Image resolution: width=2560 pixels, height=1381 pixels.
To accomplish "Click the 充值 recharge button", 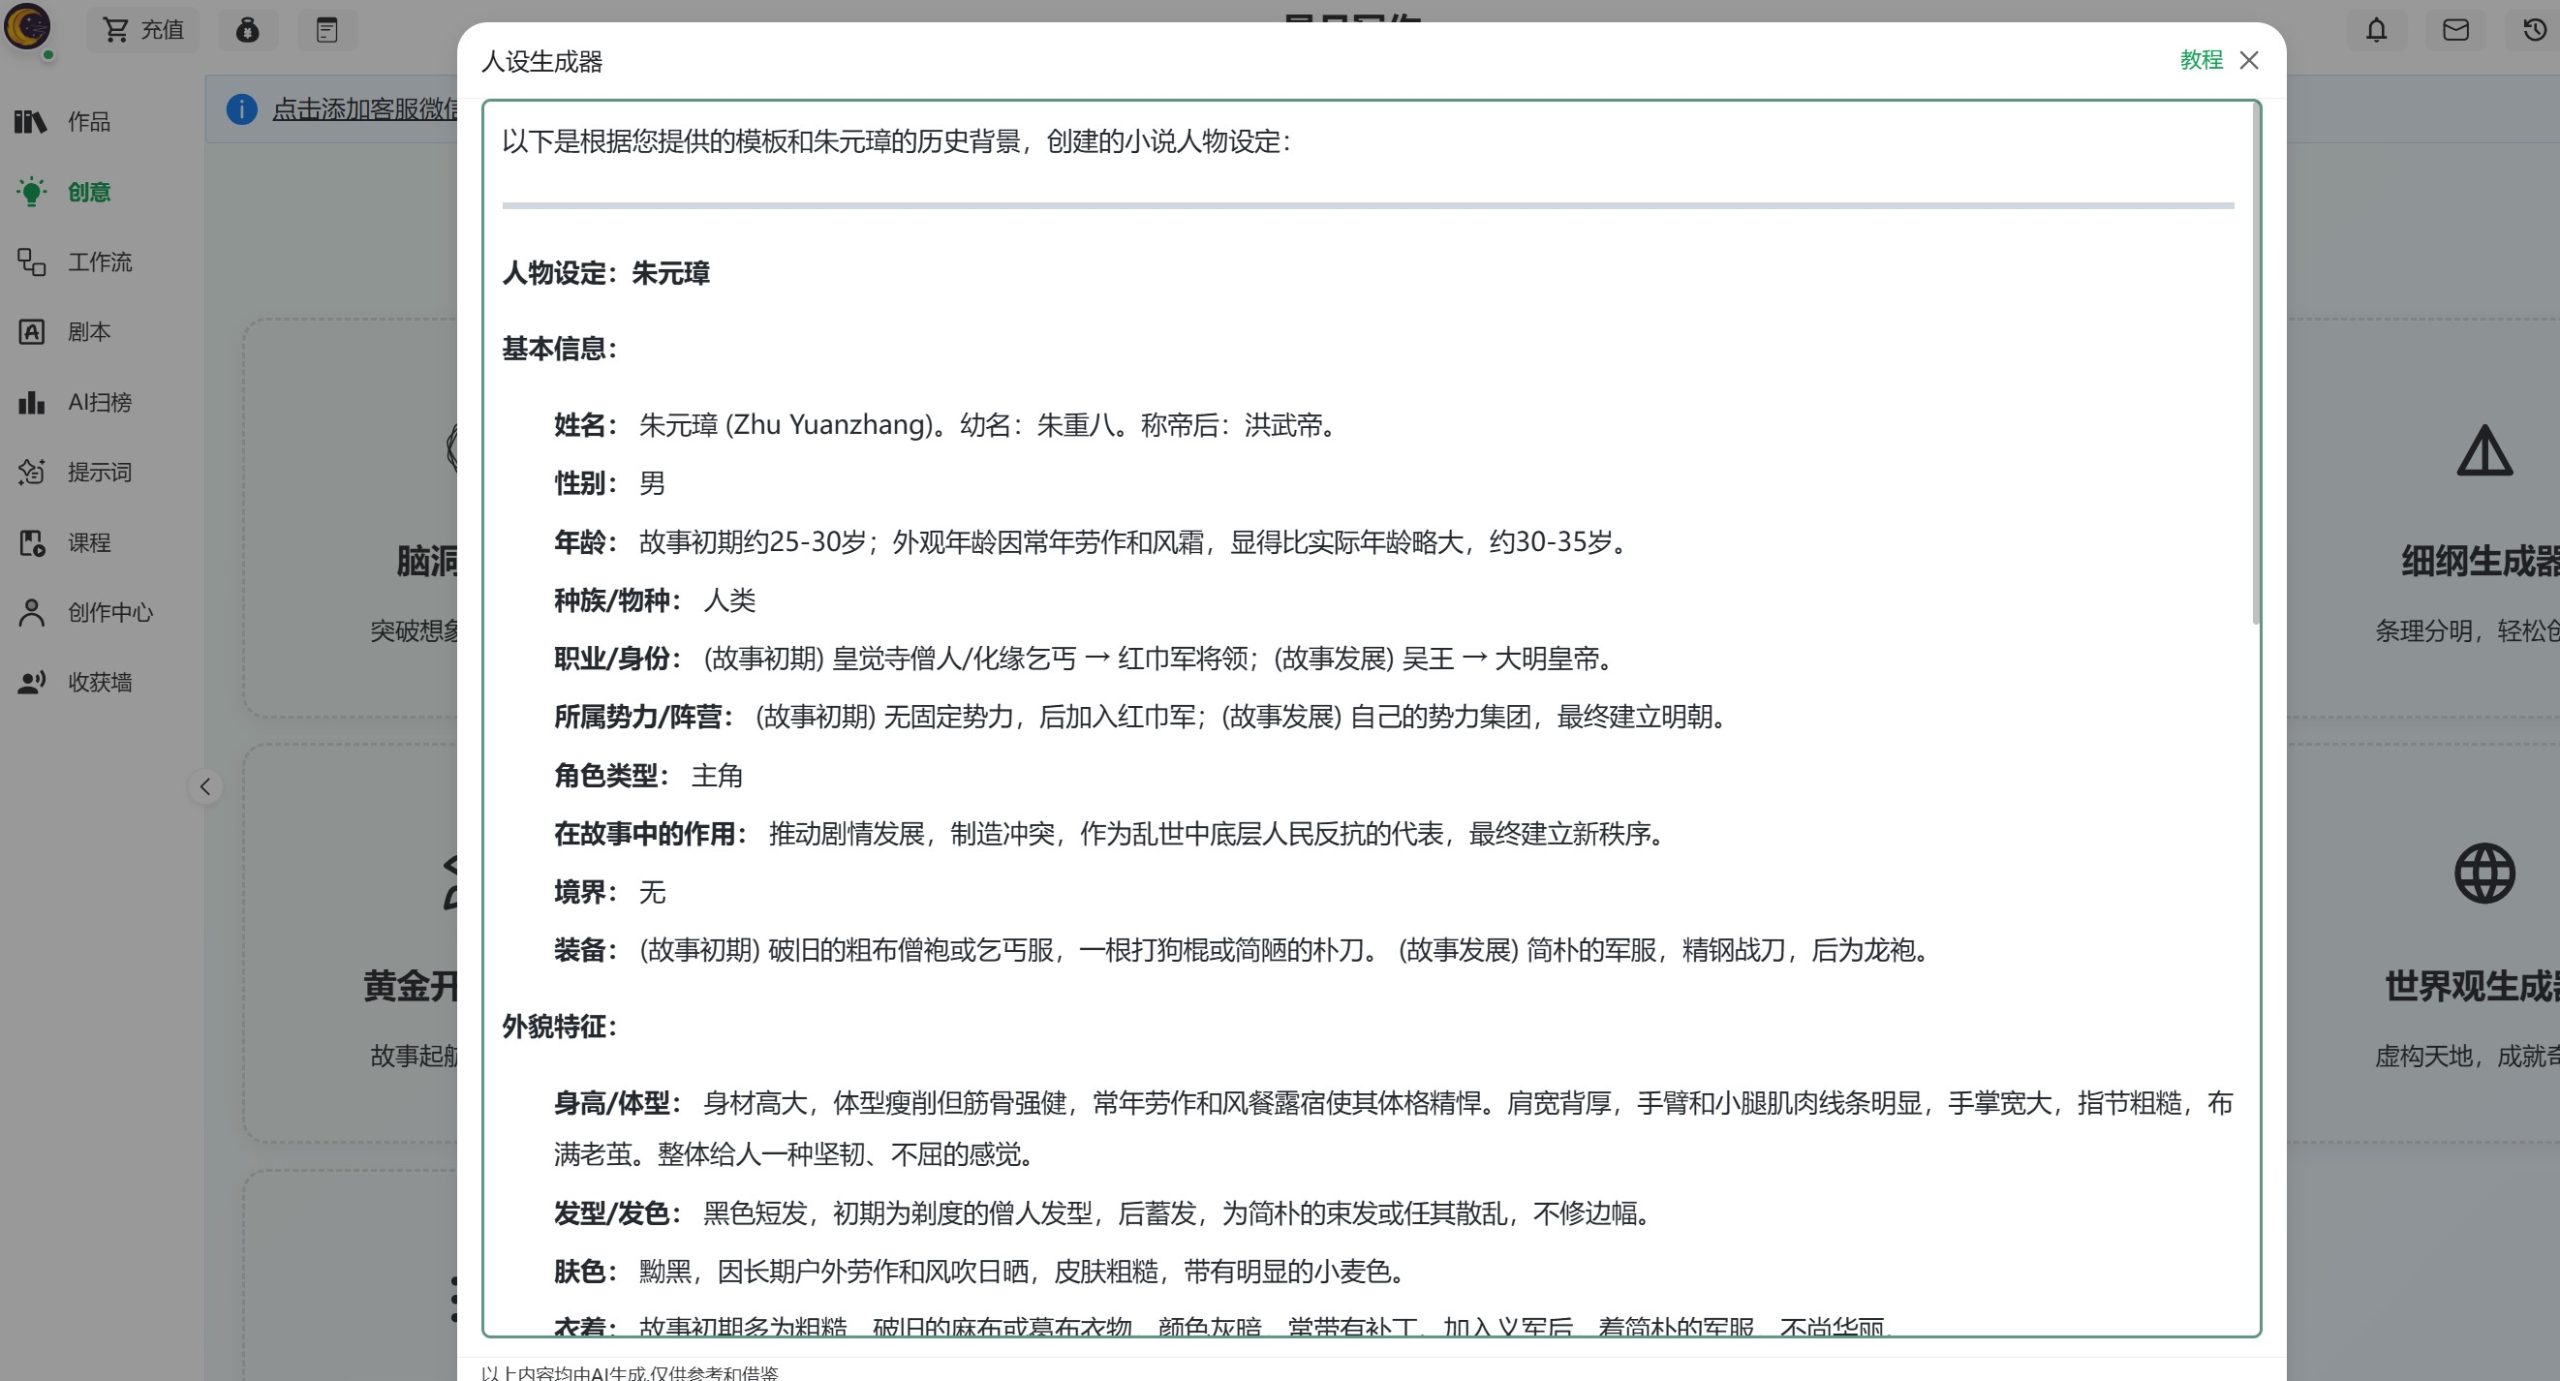I will click(143, 29).
